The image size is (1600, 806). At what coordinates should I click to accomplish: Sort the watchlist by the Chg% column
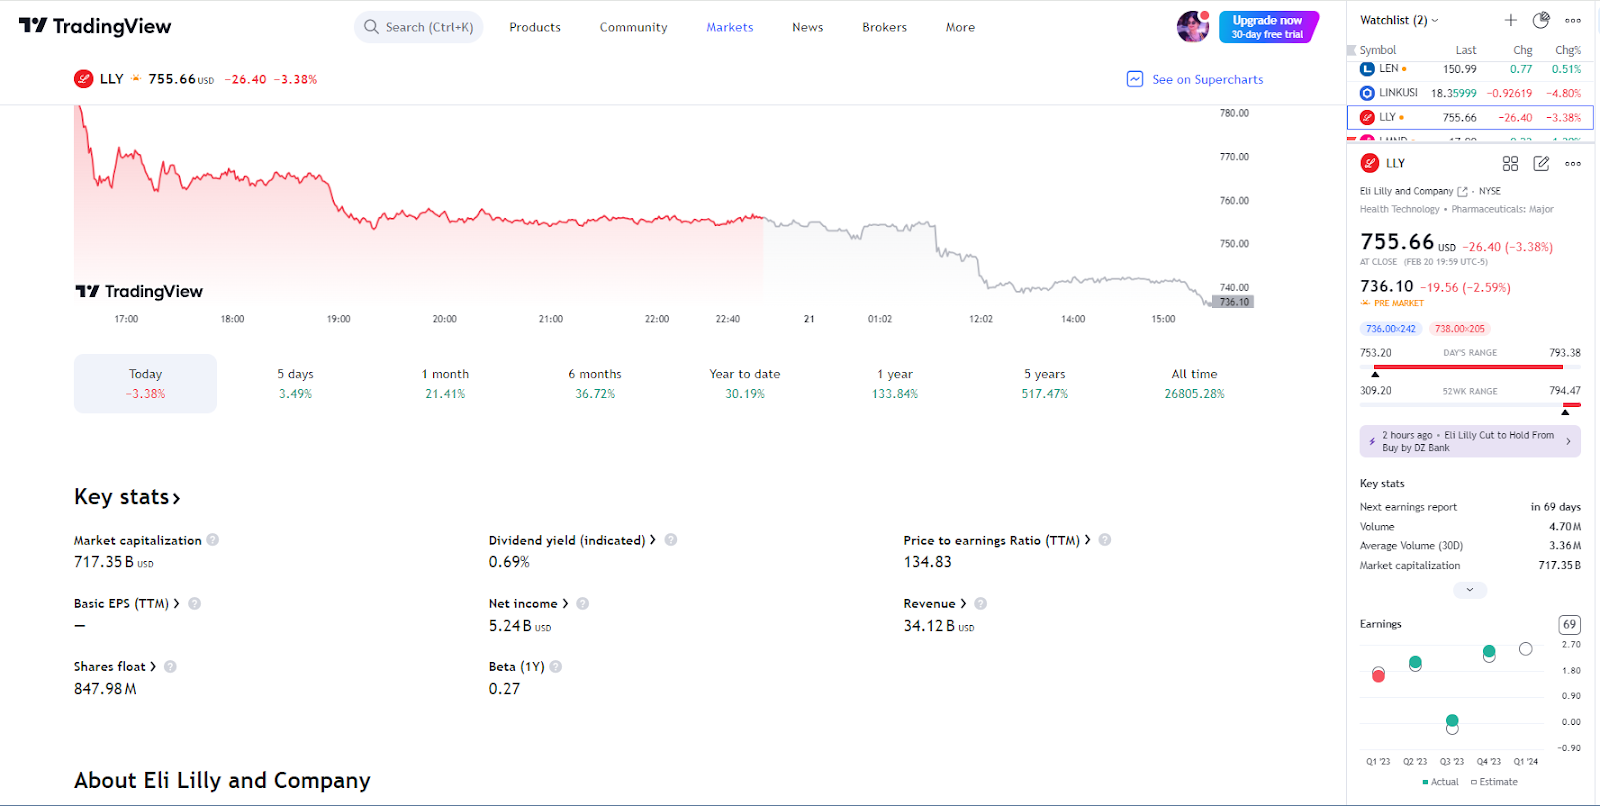[1568, 50]
